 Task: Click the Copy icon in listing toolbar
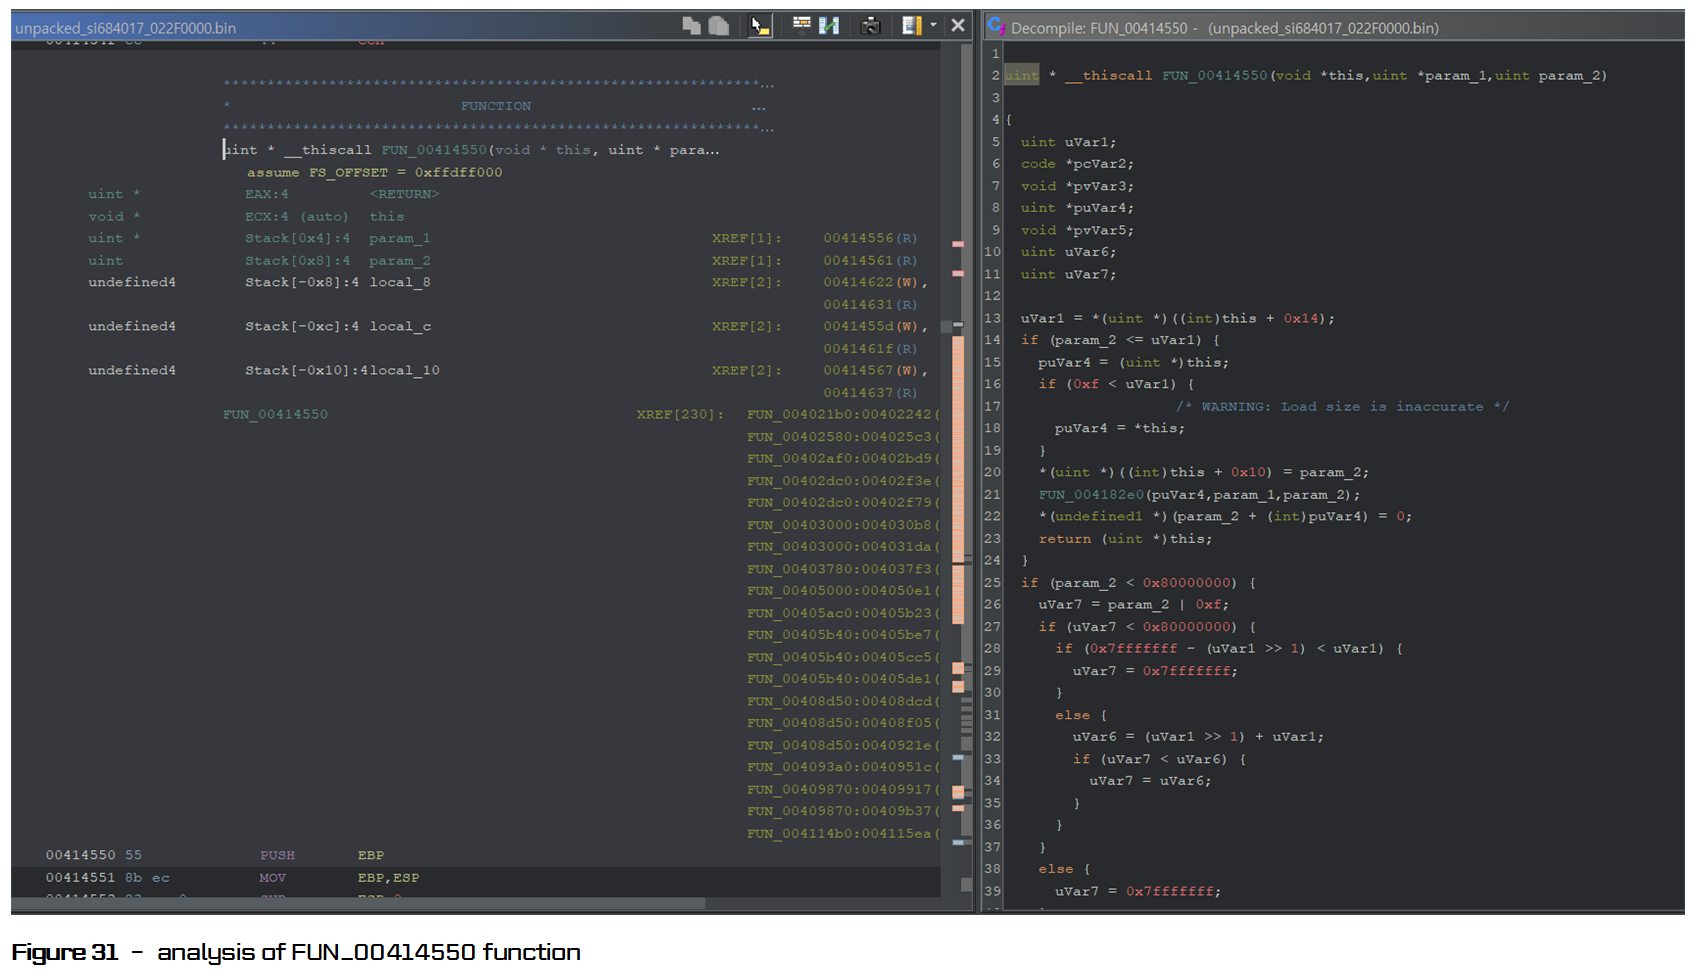point(691,26)
